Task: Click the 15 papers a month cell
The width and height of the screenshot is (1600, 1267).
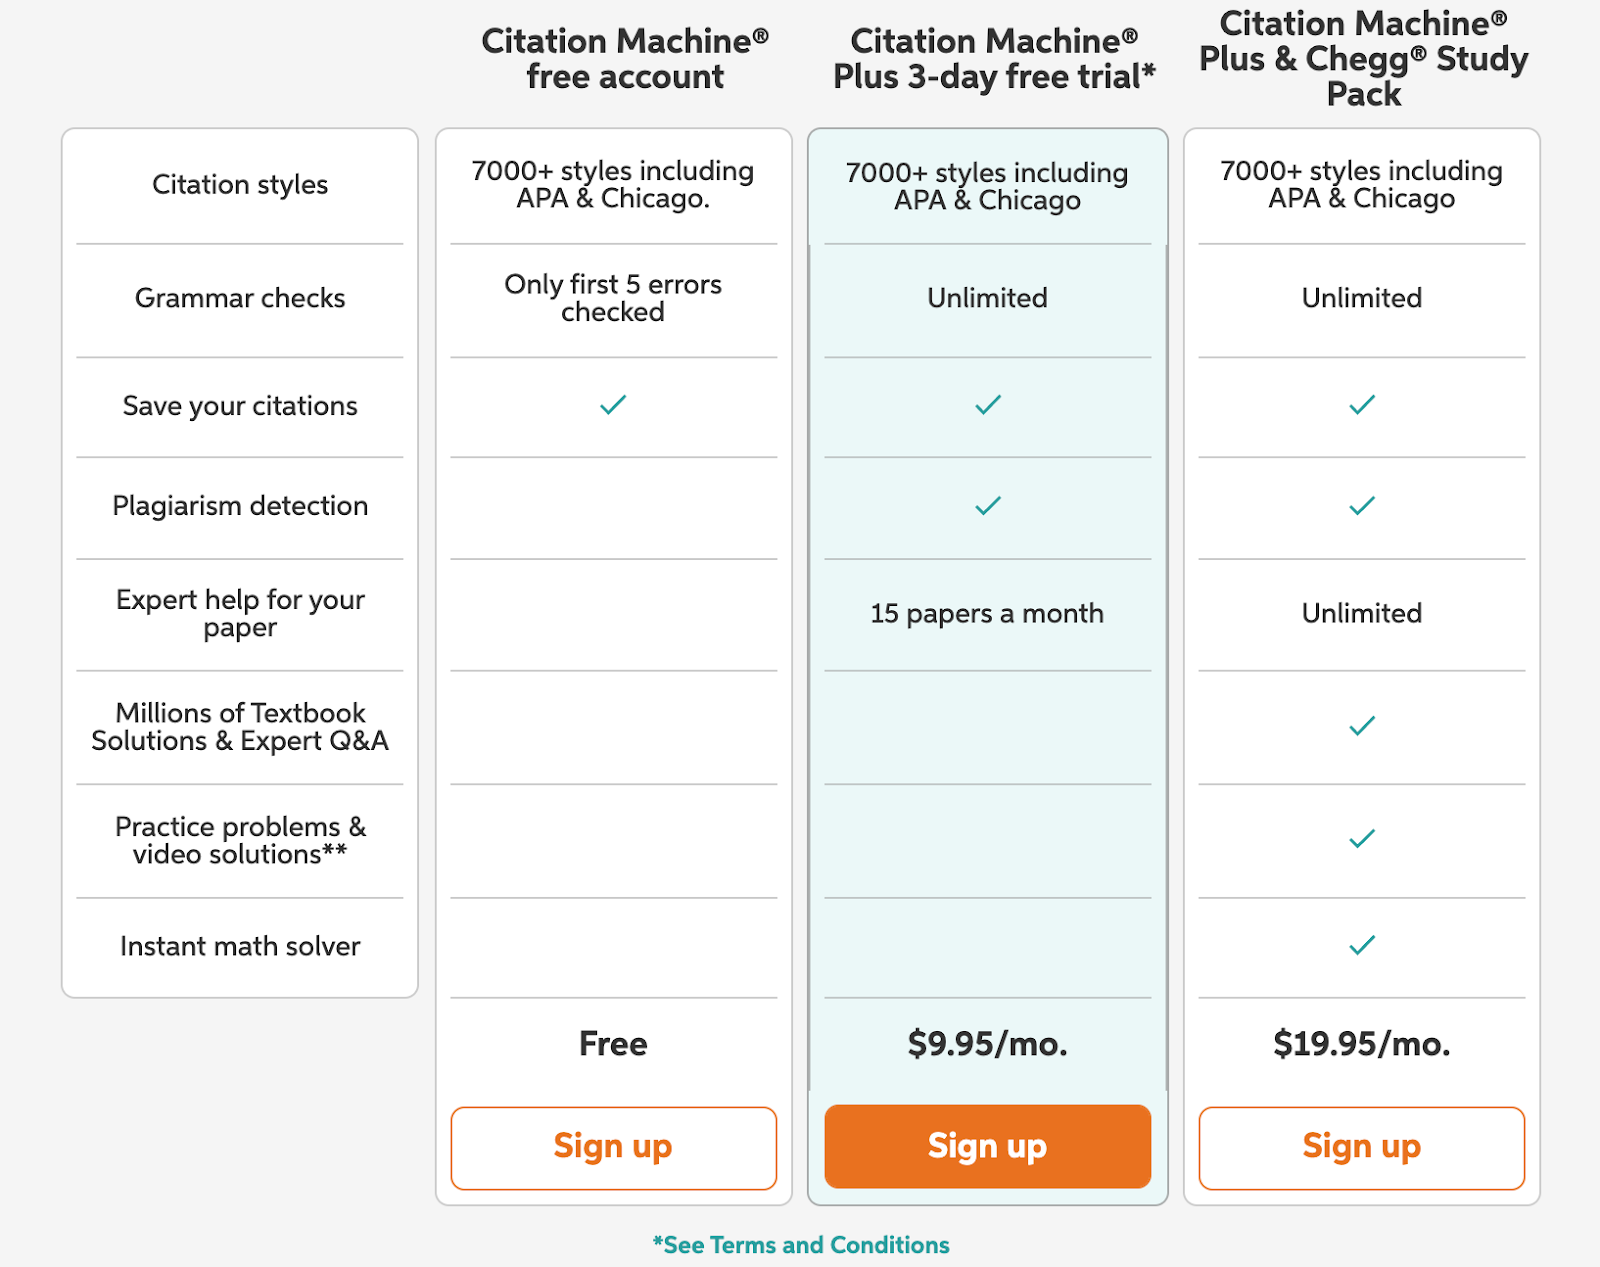Action: click(x=987, y=613)
